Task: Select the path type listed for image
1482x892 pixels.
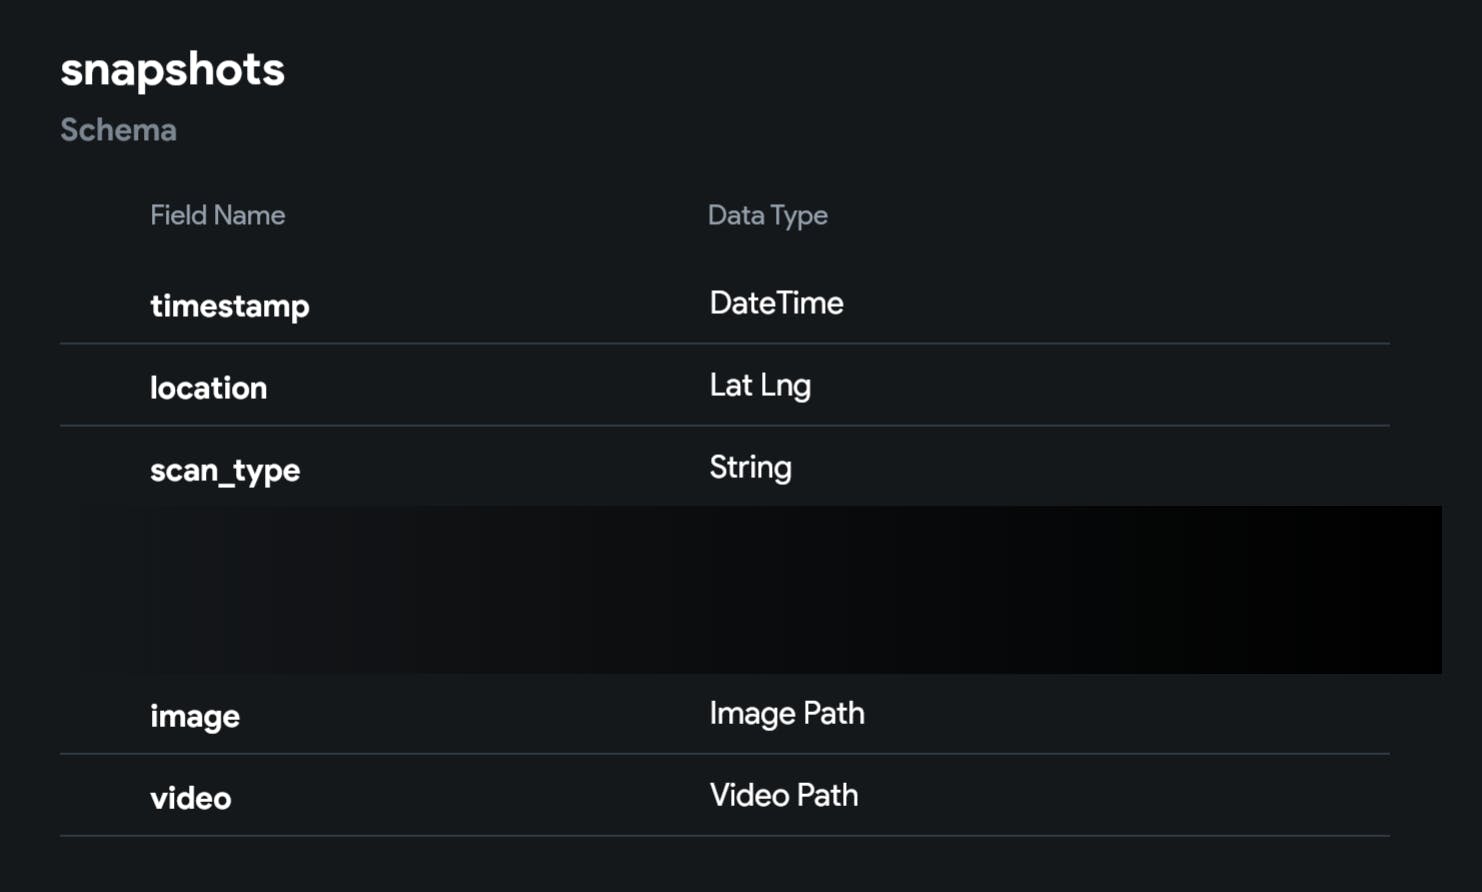Action: [787, 713]
